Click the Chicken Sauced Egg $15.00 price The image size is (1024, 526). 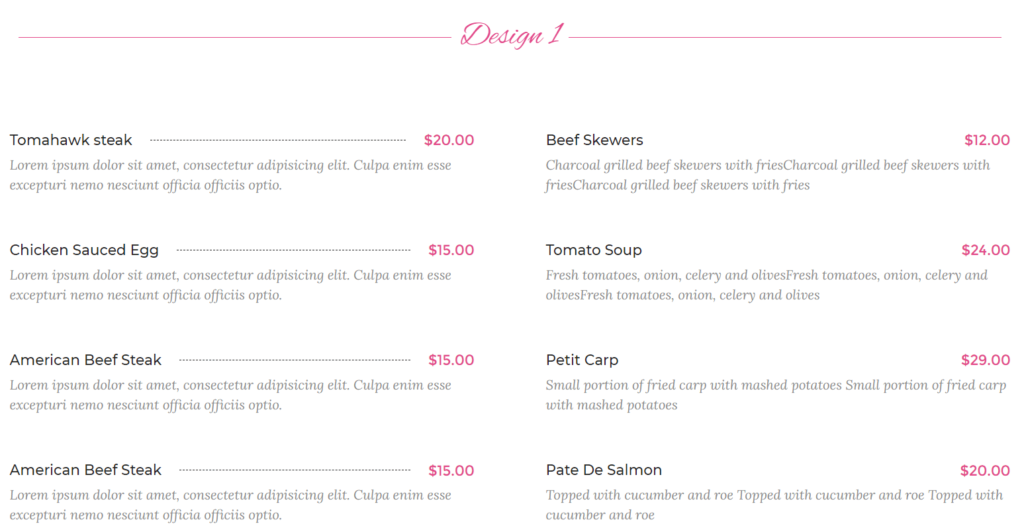(x=451, y=250)
